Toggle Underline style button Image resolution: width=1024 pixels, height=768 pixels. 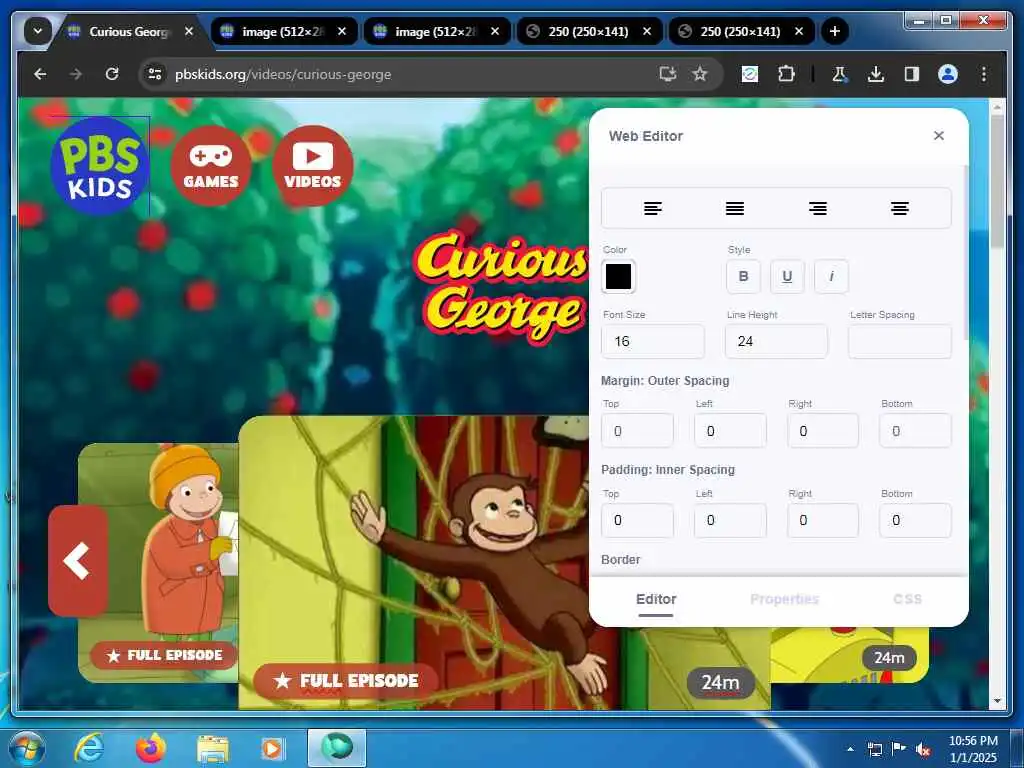pos(787,276)
